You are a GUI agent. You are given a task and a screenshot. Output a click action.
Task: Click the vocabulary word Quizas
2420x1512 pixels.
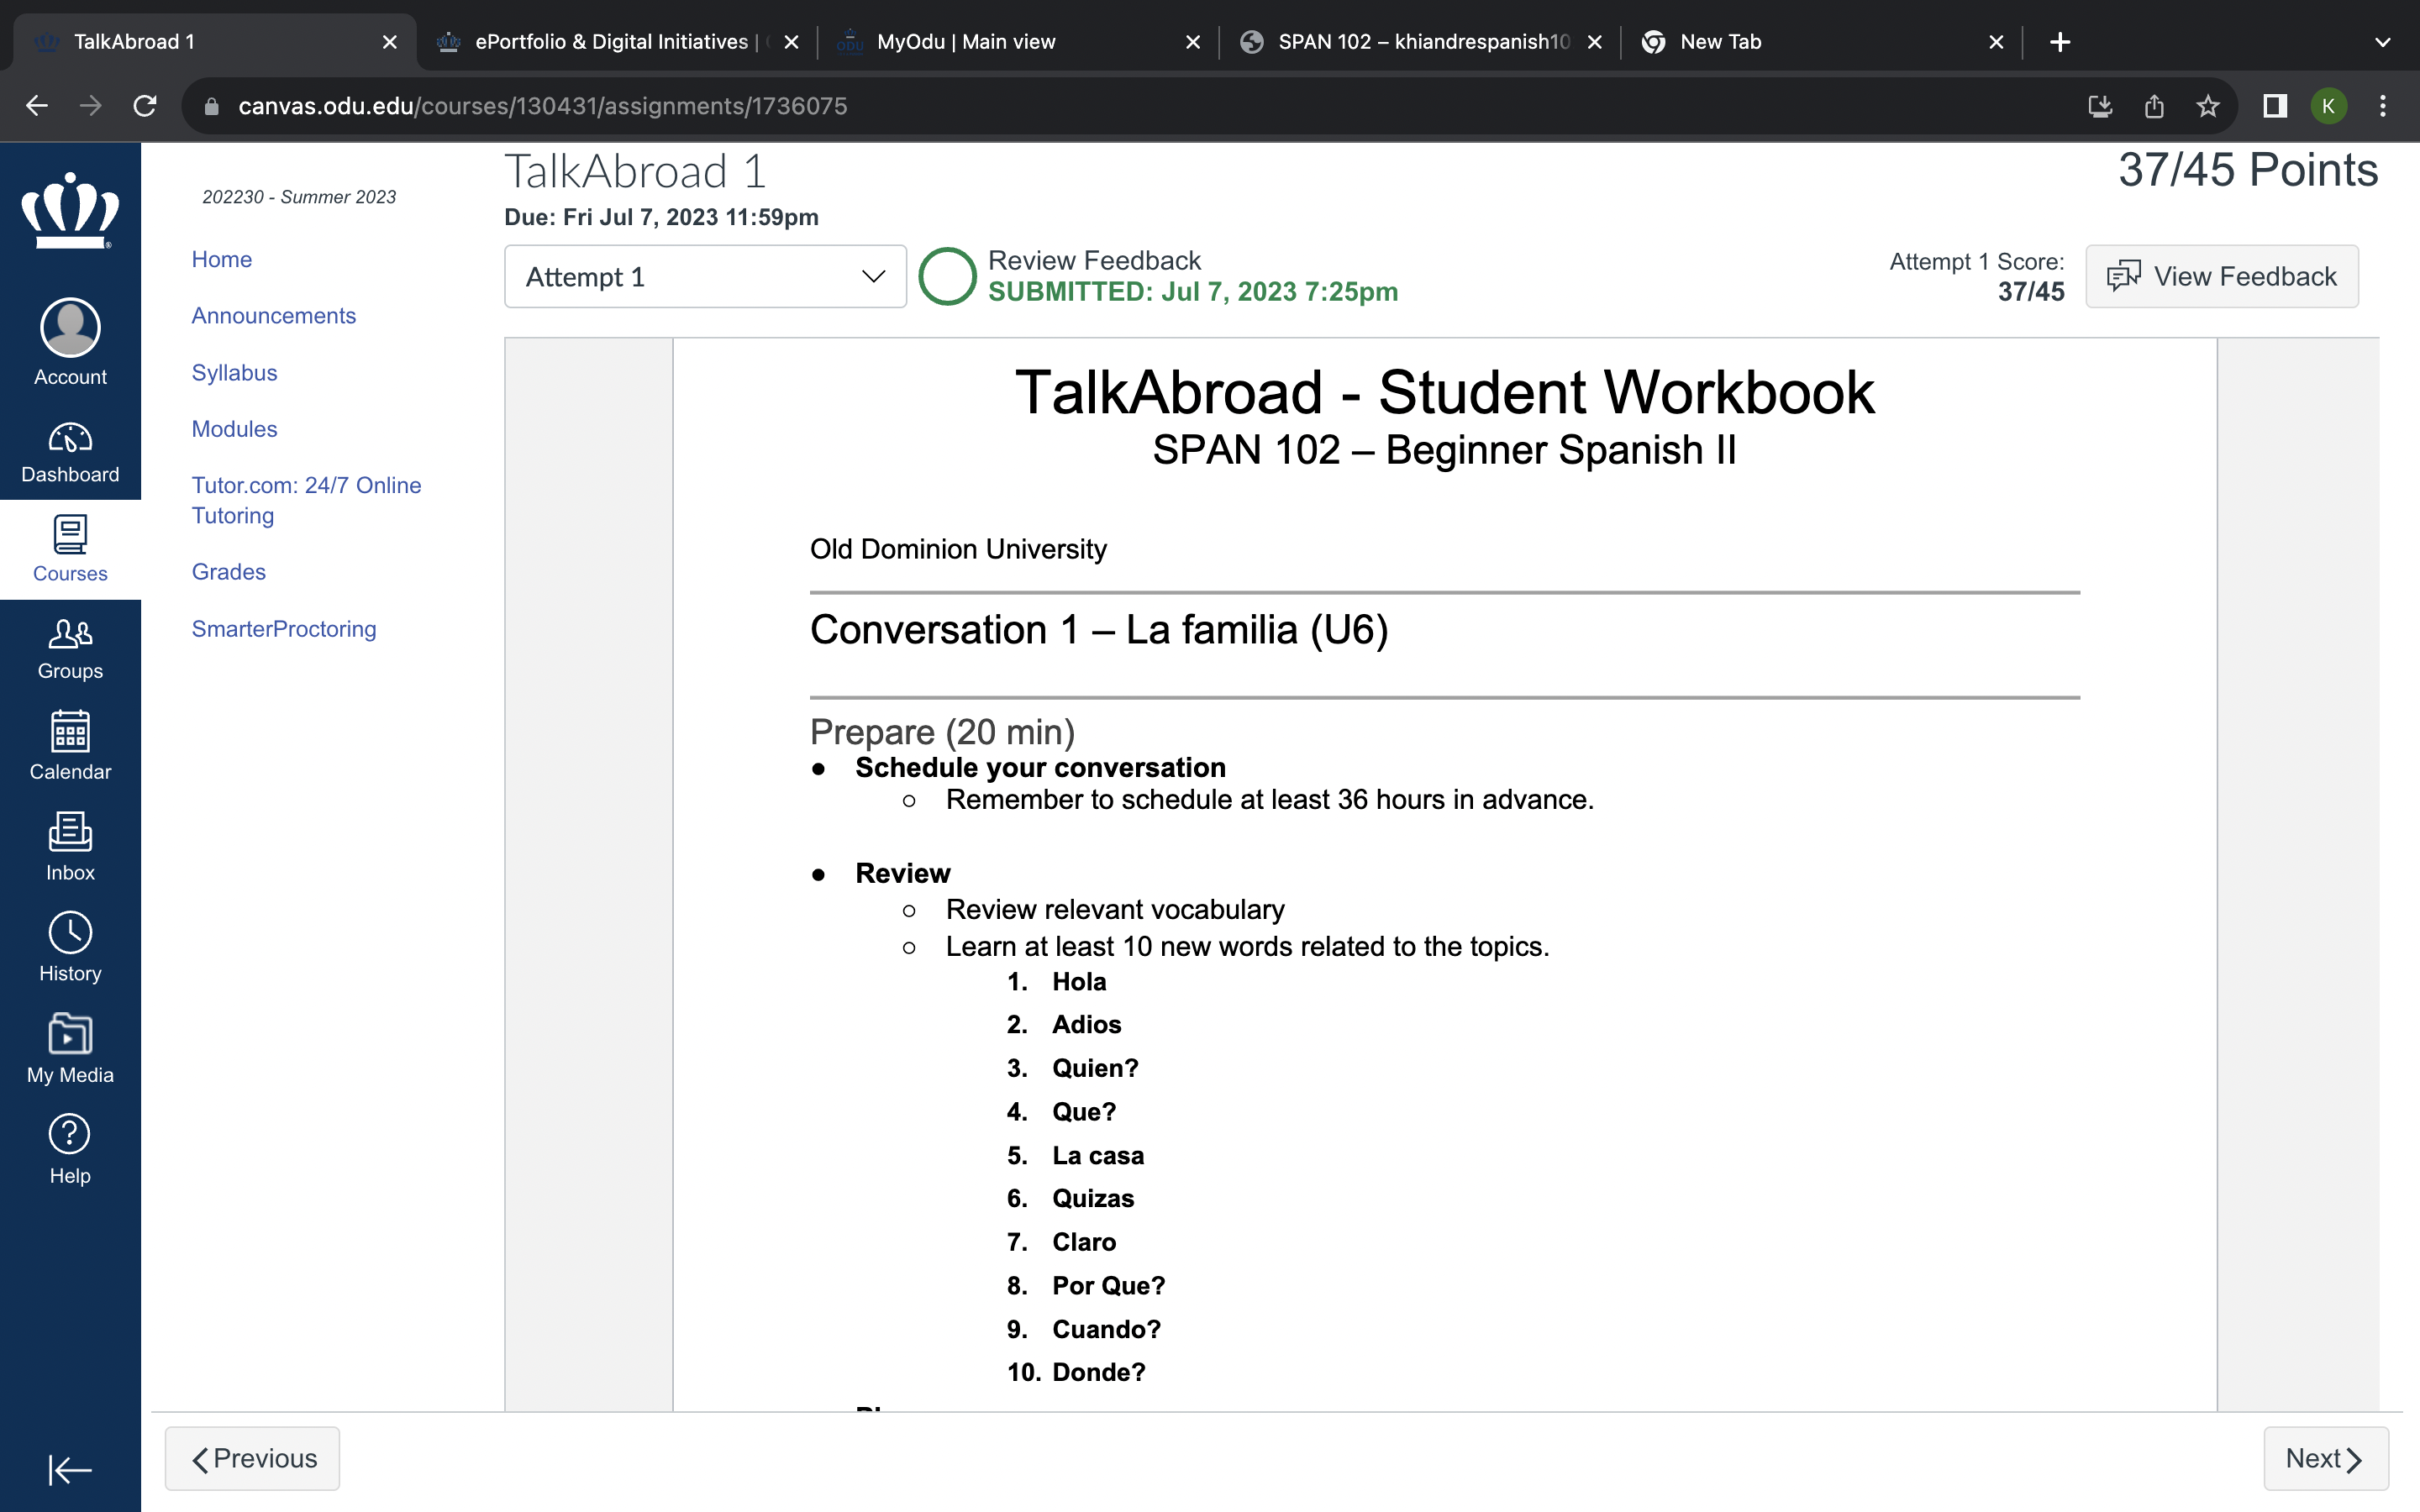coord(1093,1198)
